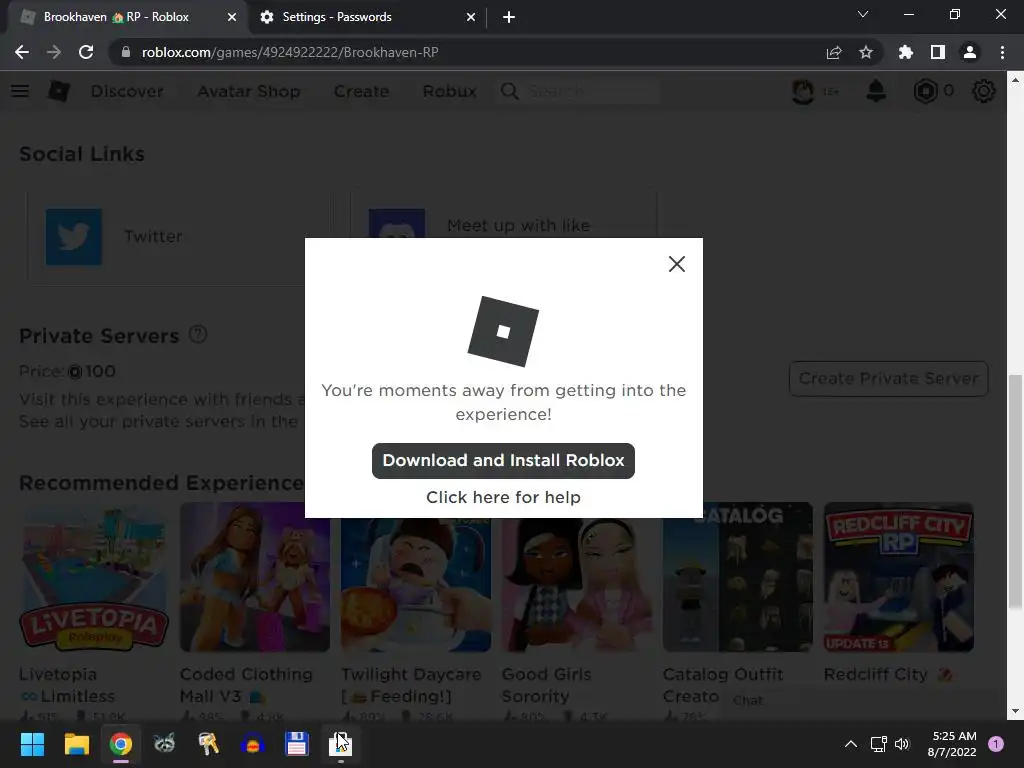The image size is (1024, 768).
Task: Open the Windows Start menu
Action: [x=32, y=744]
